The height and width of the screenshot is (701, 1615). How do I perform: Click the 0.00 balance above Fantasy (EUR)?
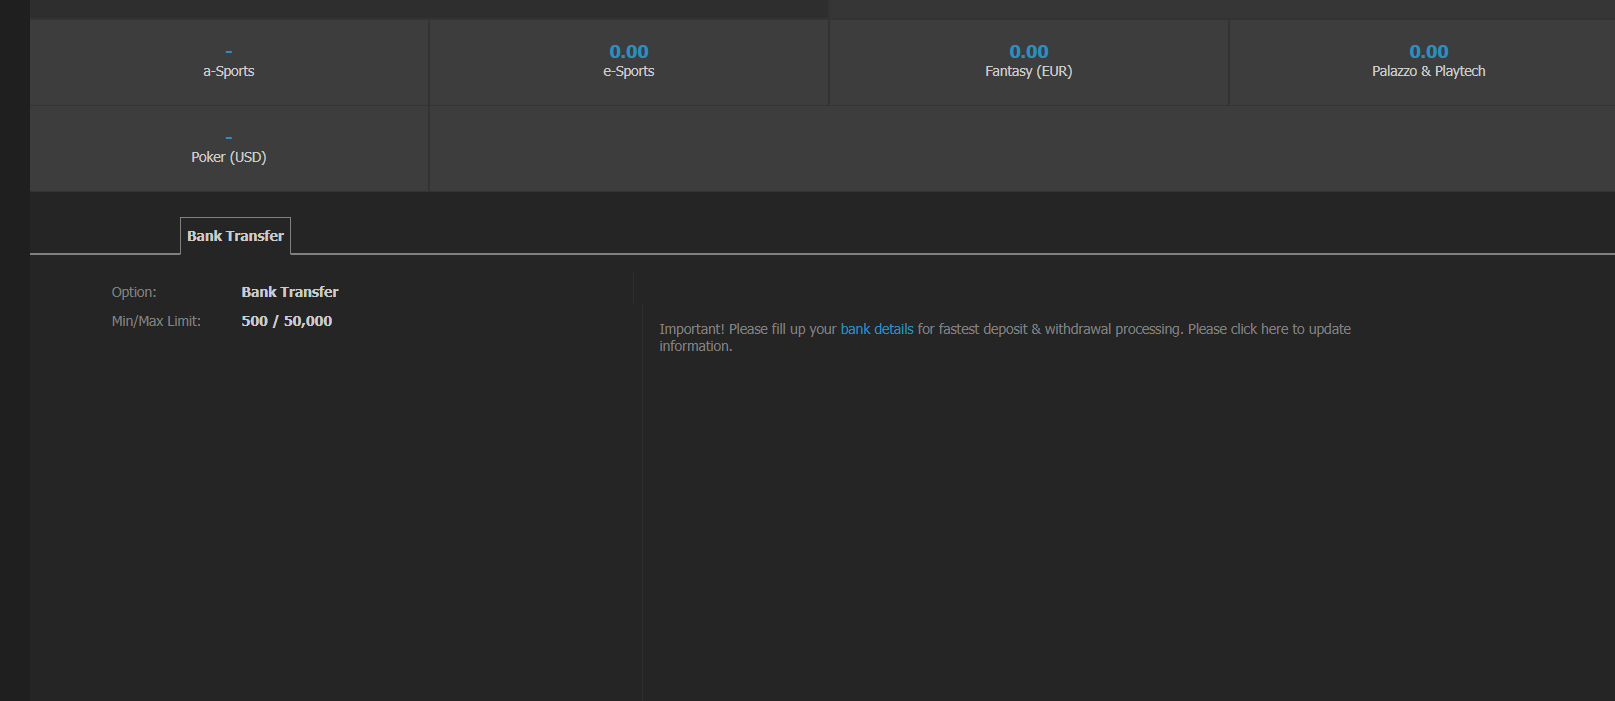pos(1029,51)
